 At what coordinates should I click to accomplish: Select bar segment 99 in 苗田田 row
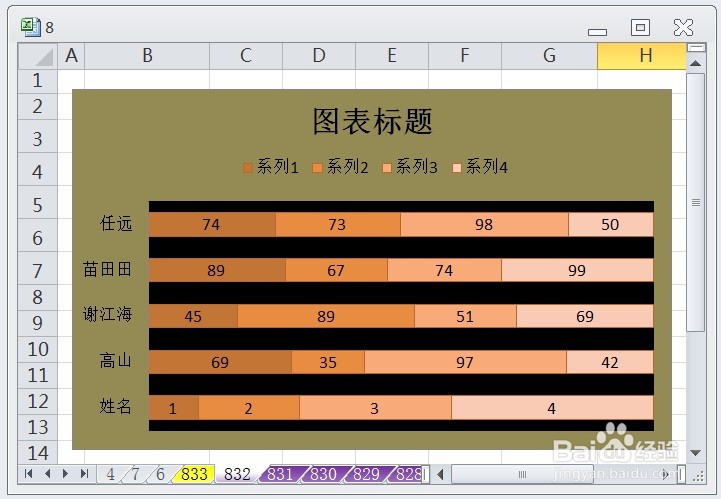[577, 270]
